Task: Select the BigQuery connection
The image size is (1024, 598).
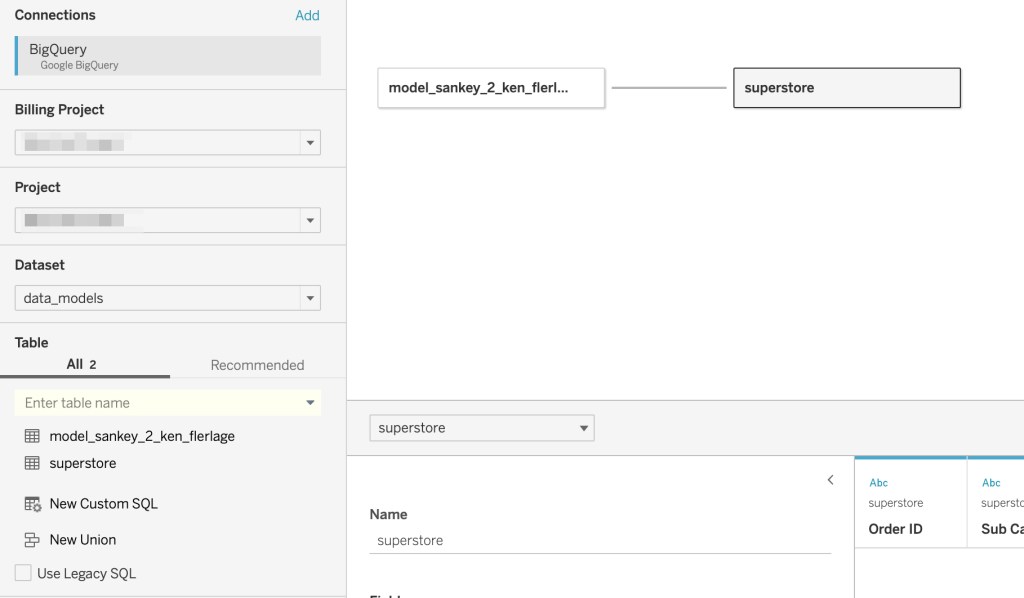Action: [x=168, y=55]
